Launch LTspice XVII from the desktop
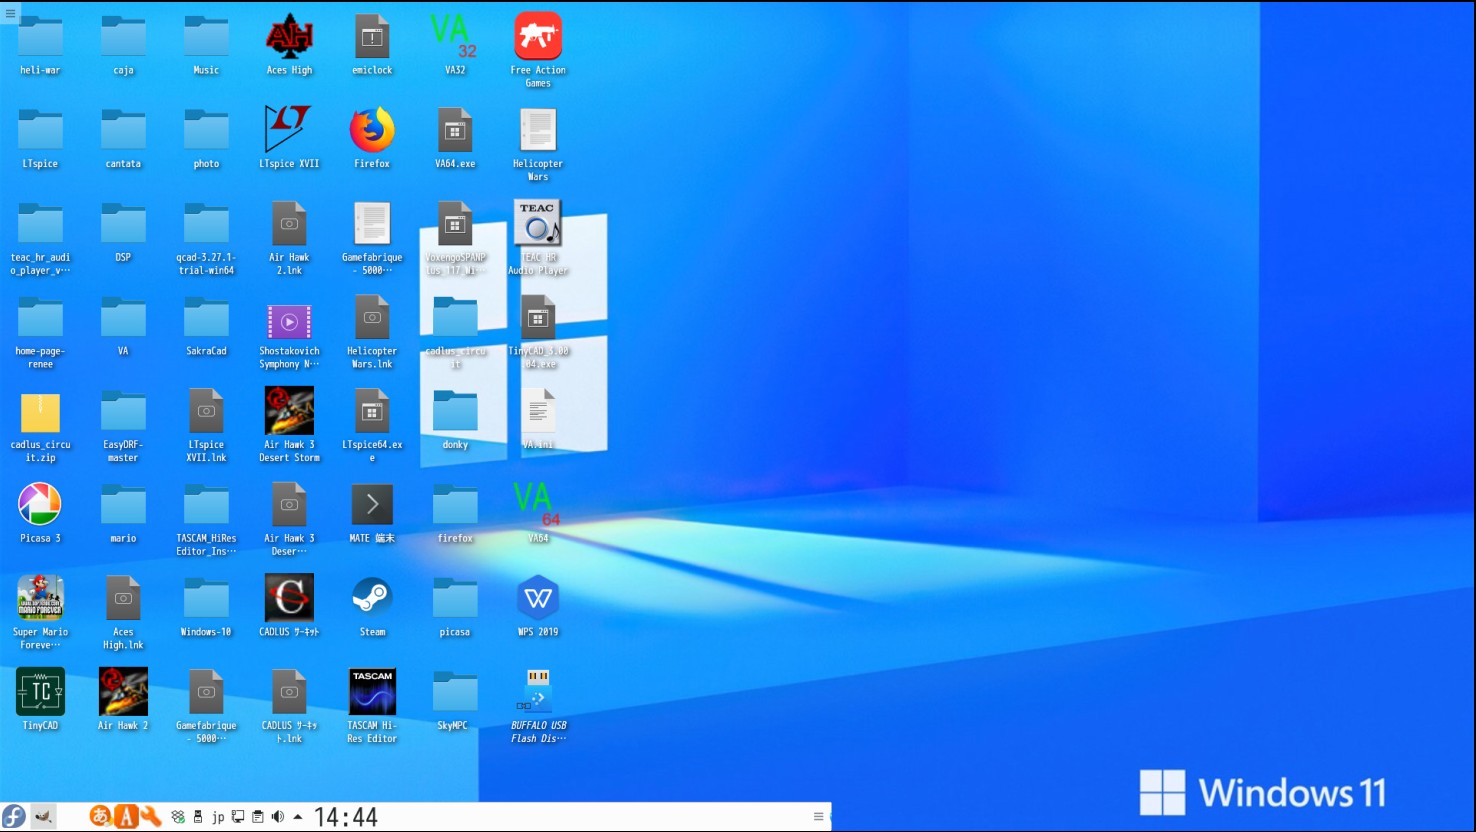 point(289,130)
